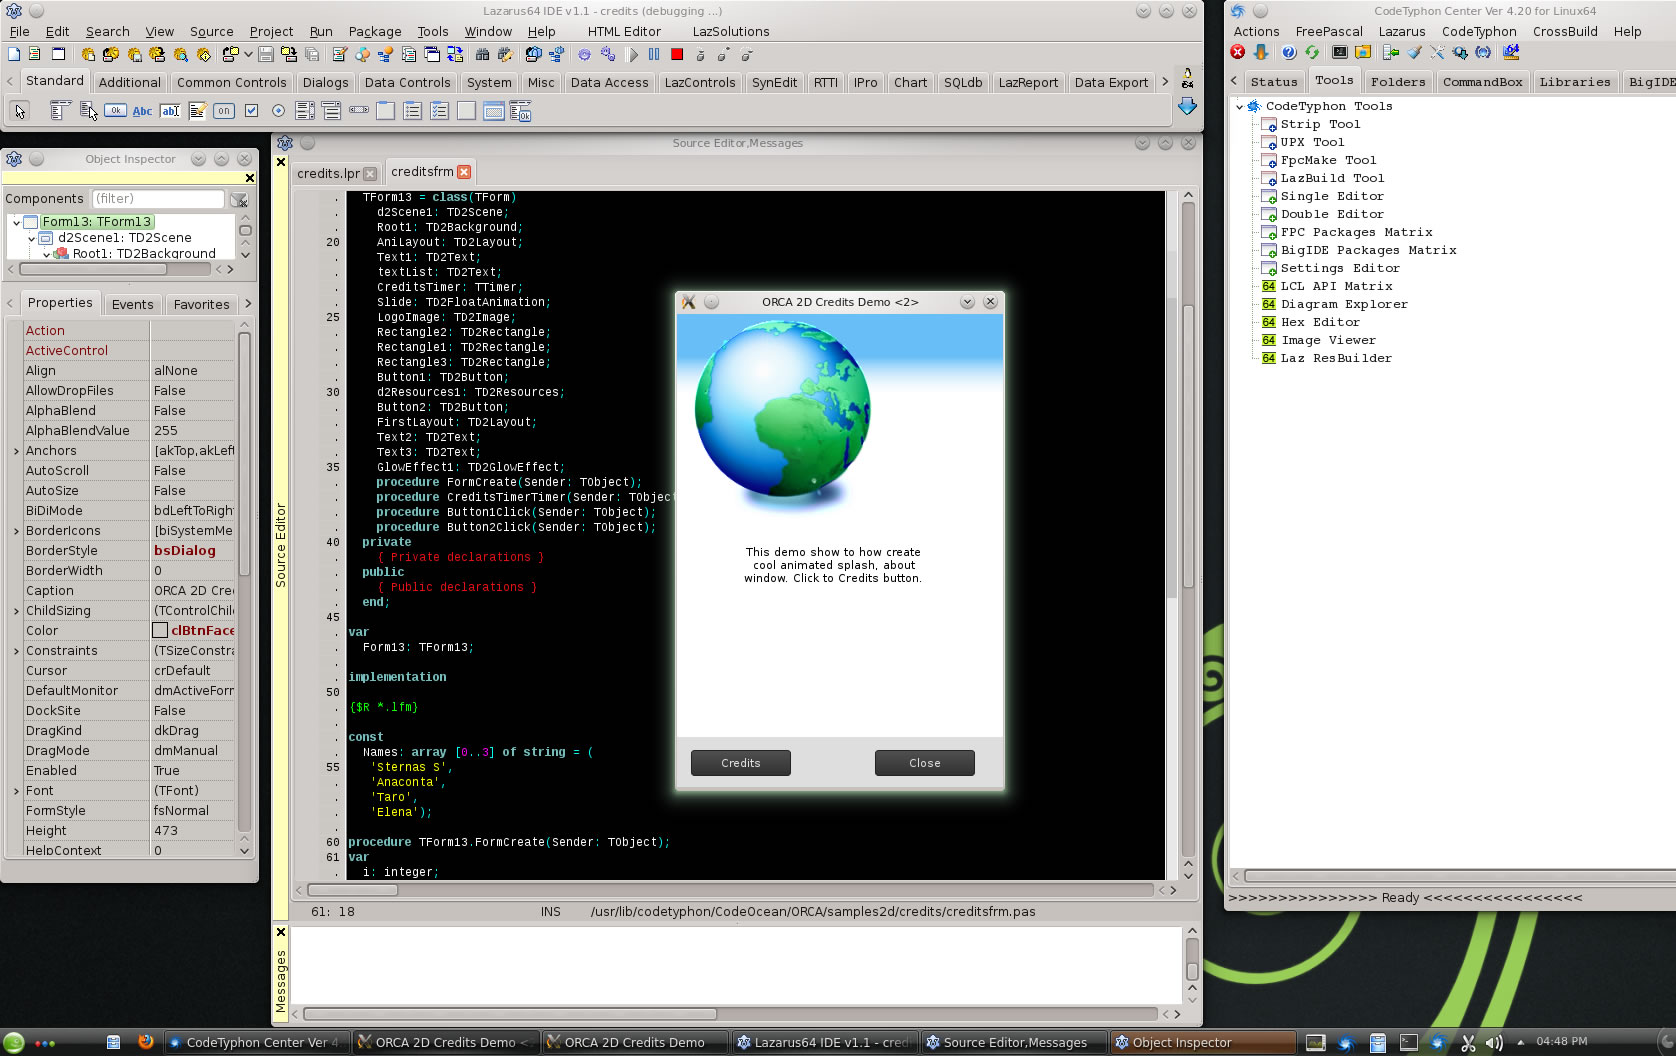Click the Firefox launcher in taskbar
This screenshot has height=1056, width=1676.
145,1041
